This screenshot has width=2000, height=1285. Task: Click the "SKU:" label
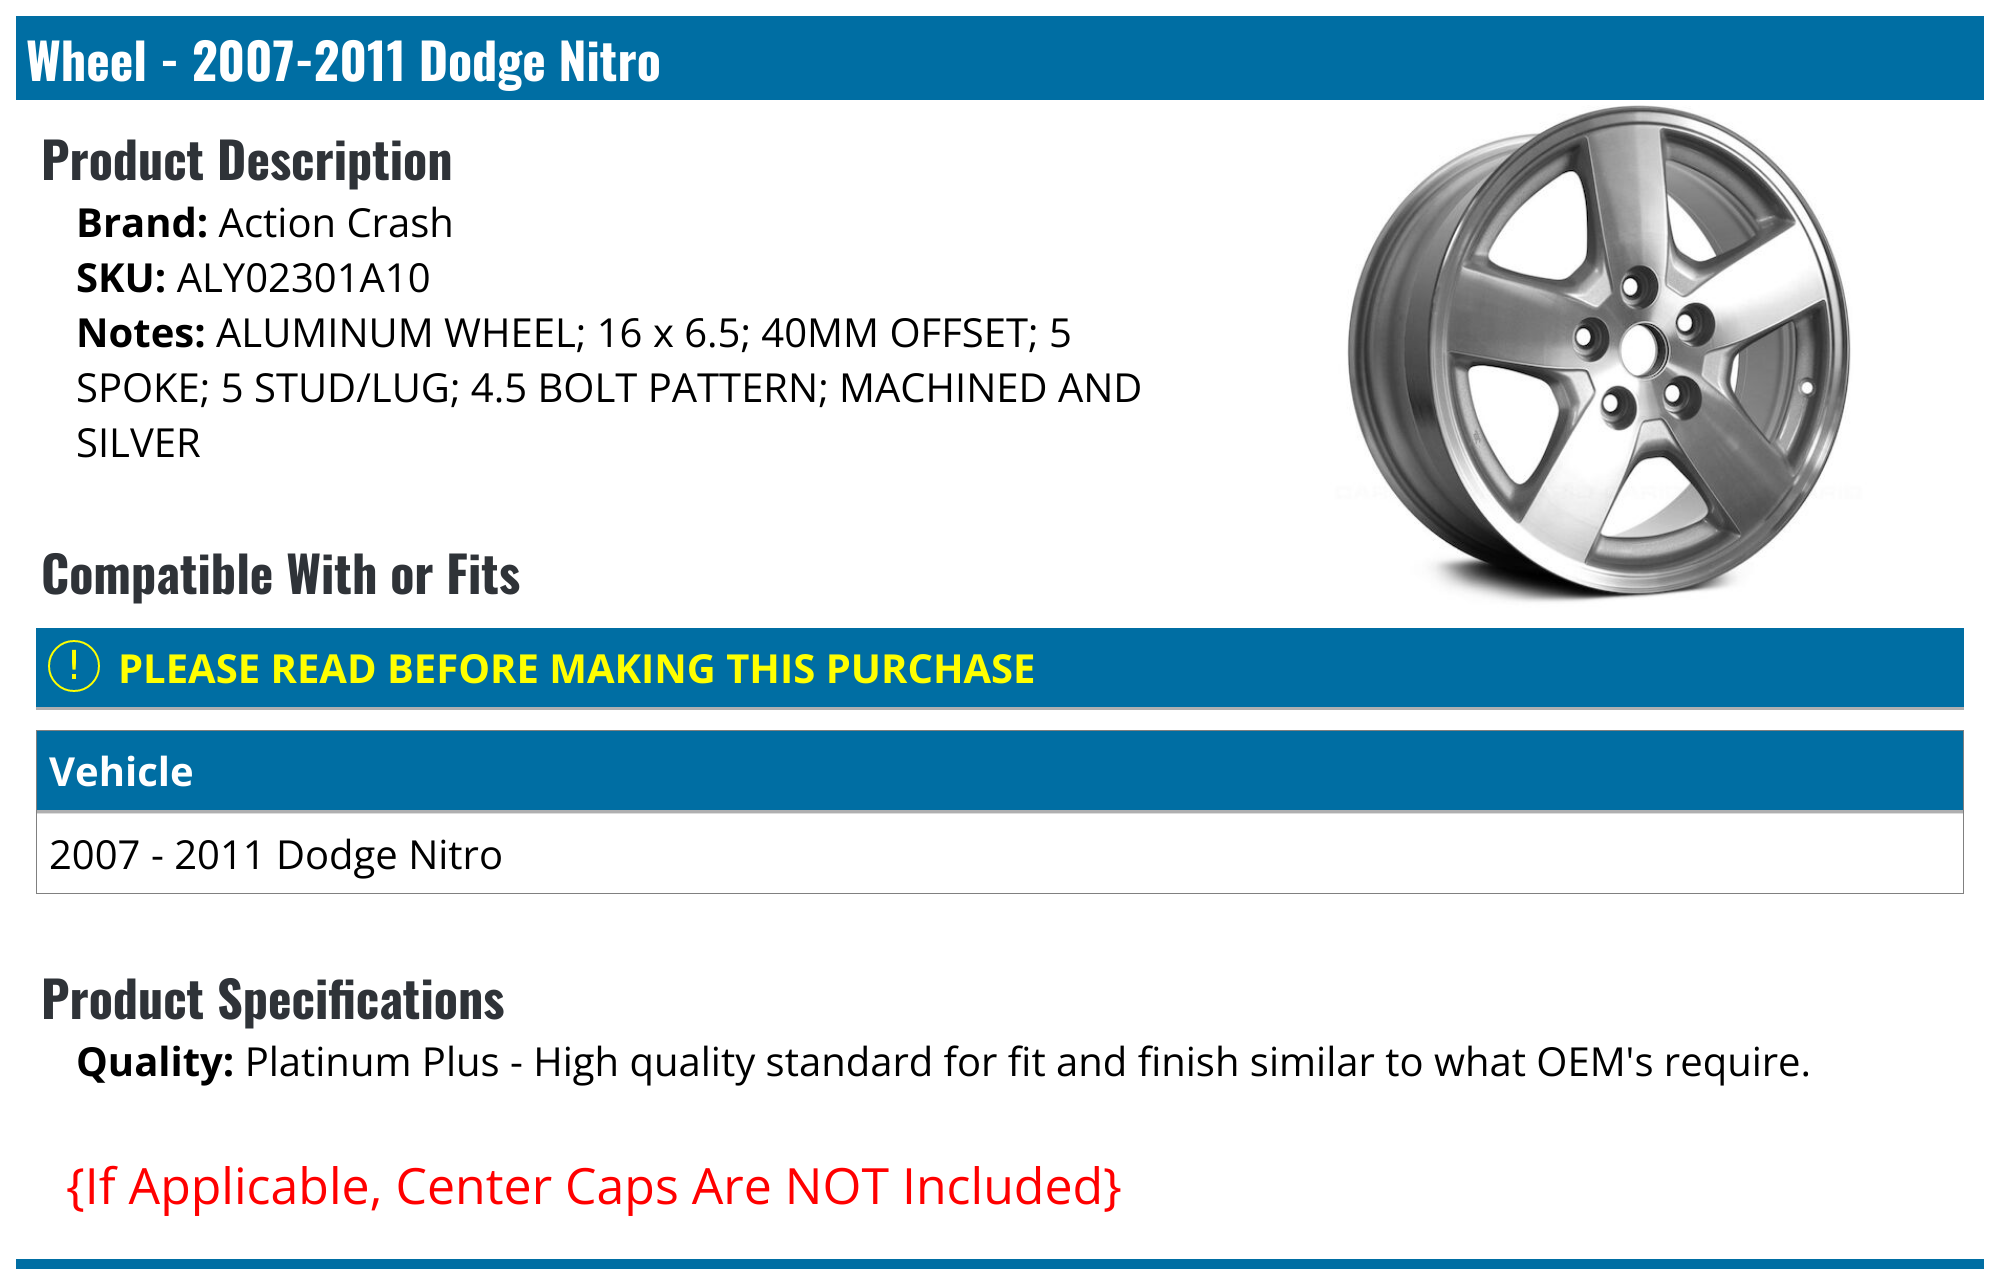pyautogui.click(x=121, y=278)
